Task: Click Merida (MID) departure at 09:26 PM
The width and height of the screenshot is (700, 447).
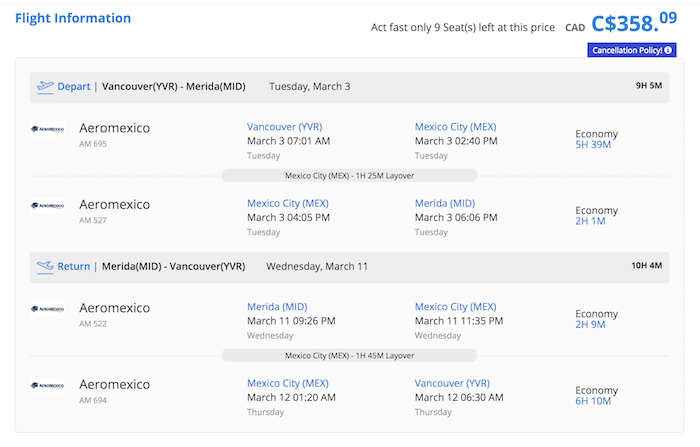Action: [277, 307]
